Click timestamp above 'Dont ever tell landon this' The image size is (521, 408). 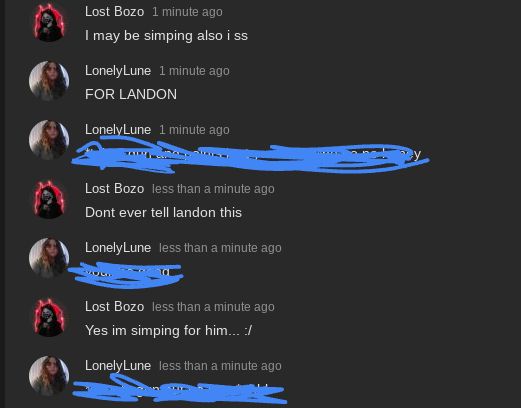213,189
